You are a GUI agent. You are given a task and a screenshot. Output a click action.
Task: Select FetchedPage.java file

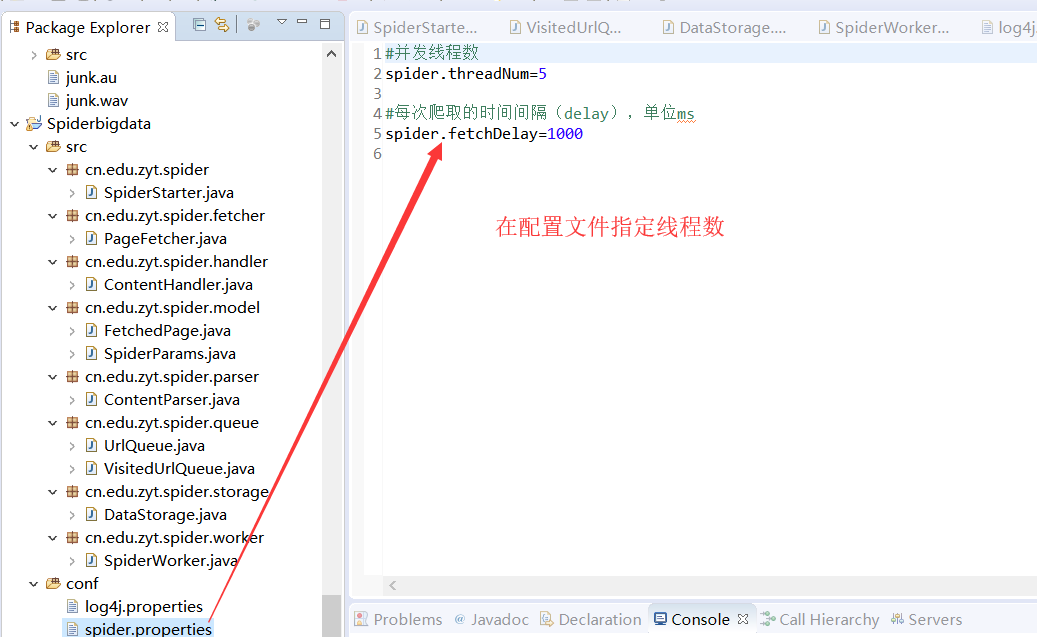point(167,331)
